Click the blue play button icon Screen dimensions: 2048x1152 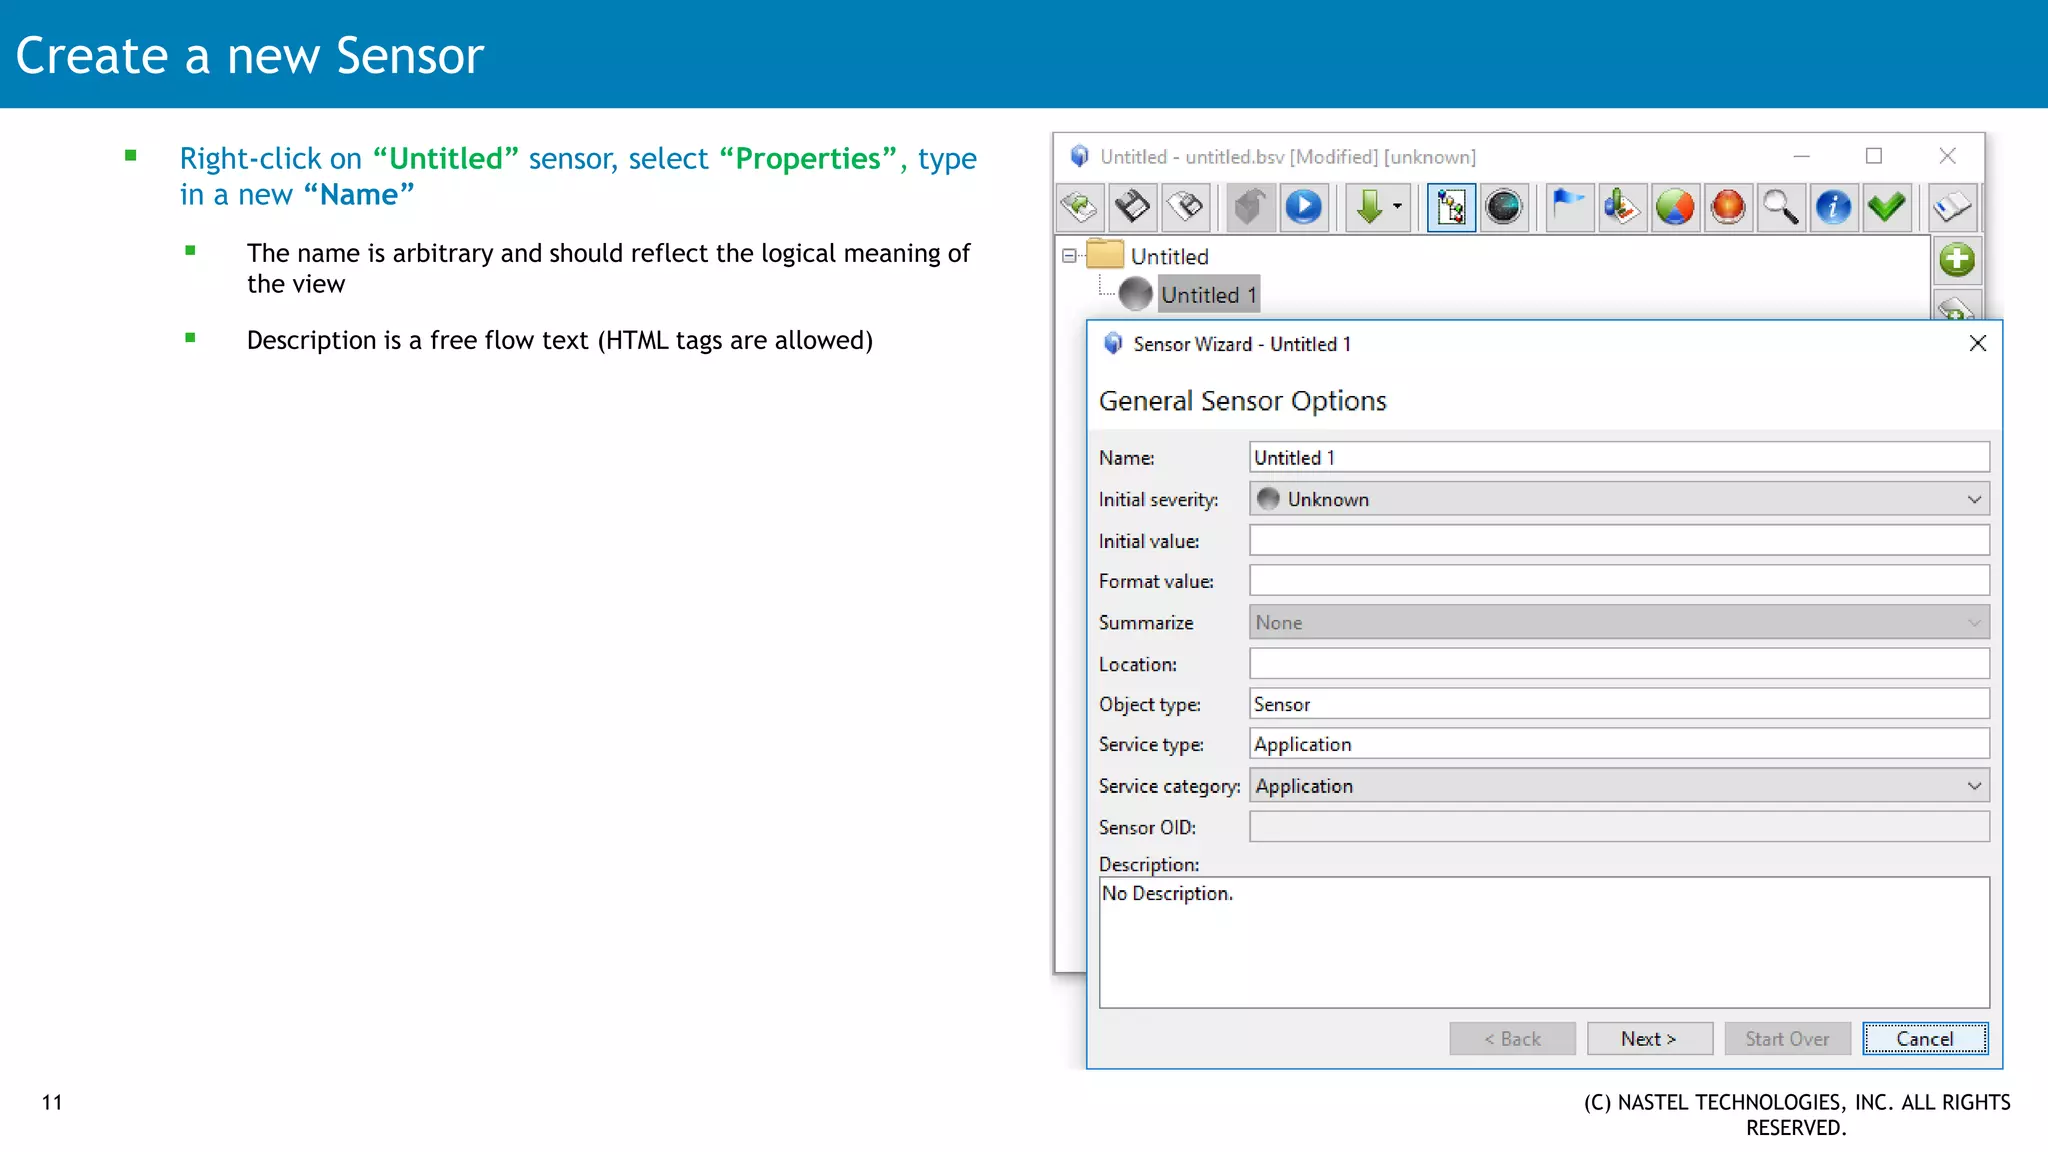coord(1303,207)
